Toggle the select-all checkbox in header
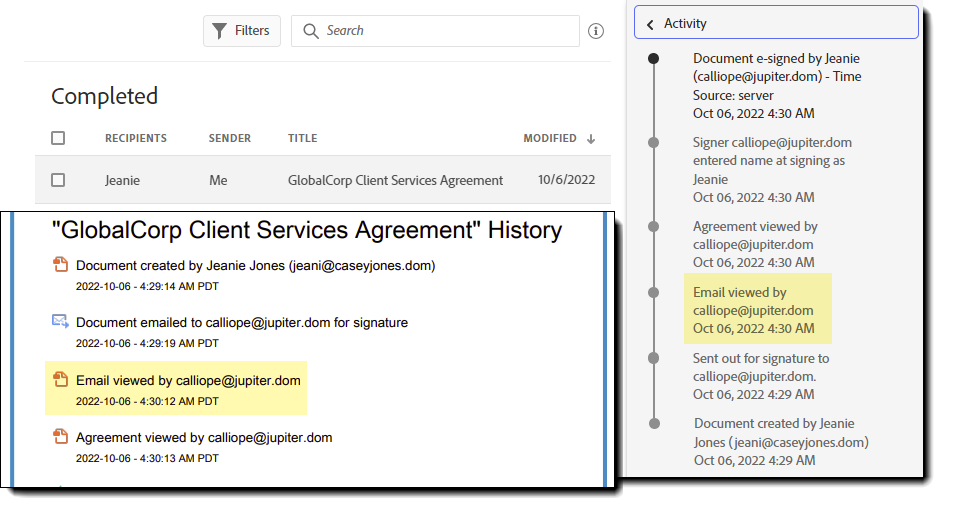This screenshot has width=953, height=507. click(x=58, y=138)
